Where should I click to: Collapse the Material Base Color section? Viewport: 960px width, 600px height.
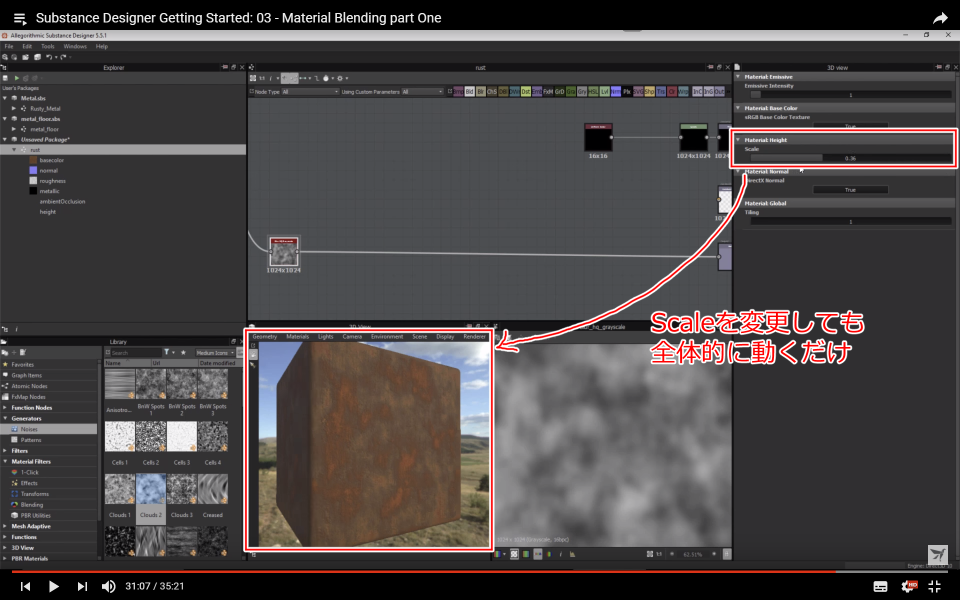click(738, 108)
